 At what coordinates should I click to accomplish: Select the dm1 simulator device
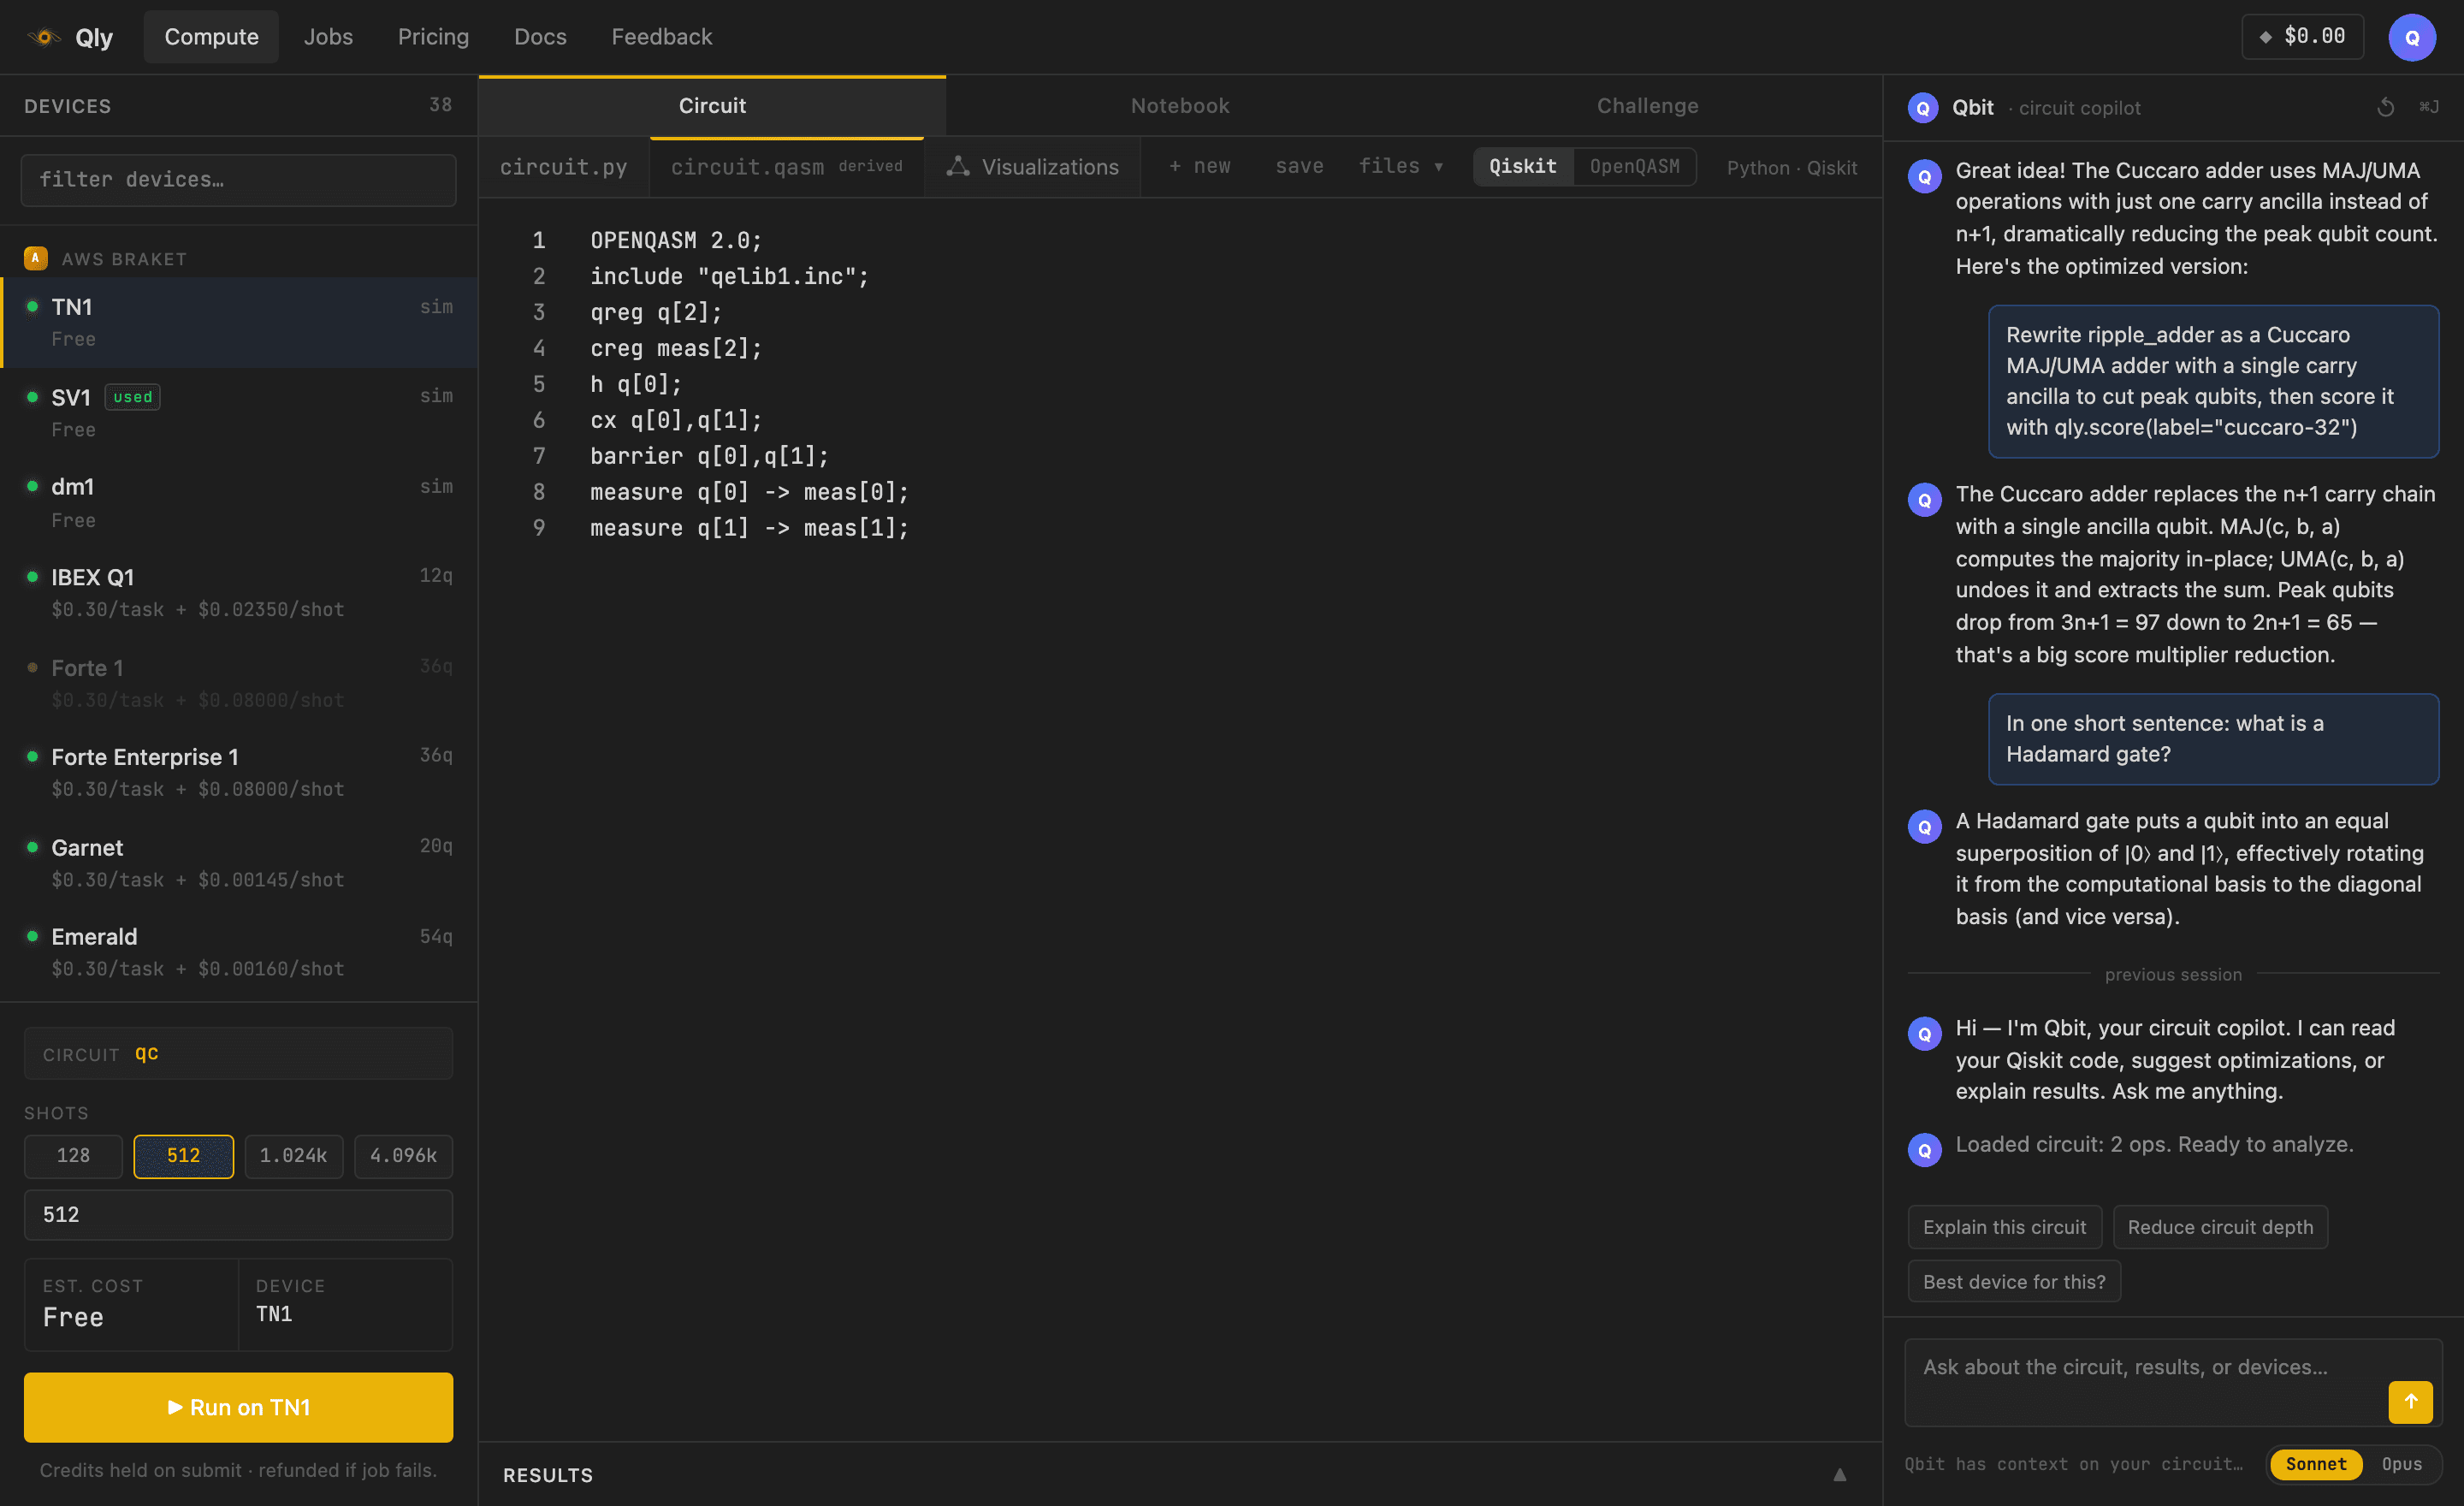click(x=238, y=502)
